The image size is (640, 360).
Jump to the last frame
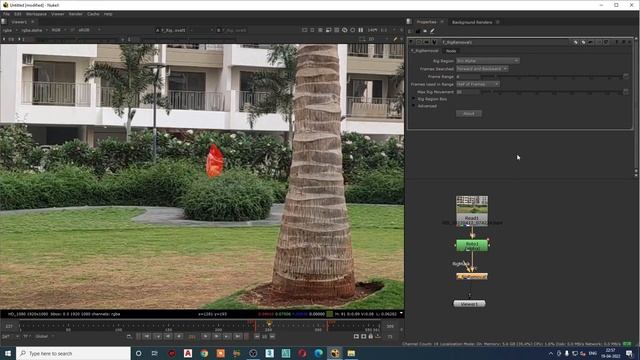pyautogui.click(x=238, y=336)
